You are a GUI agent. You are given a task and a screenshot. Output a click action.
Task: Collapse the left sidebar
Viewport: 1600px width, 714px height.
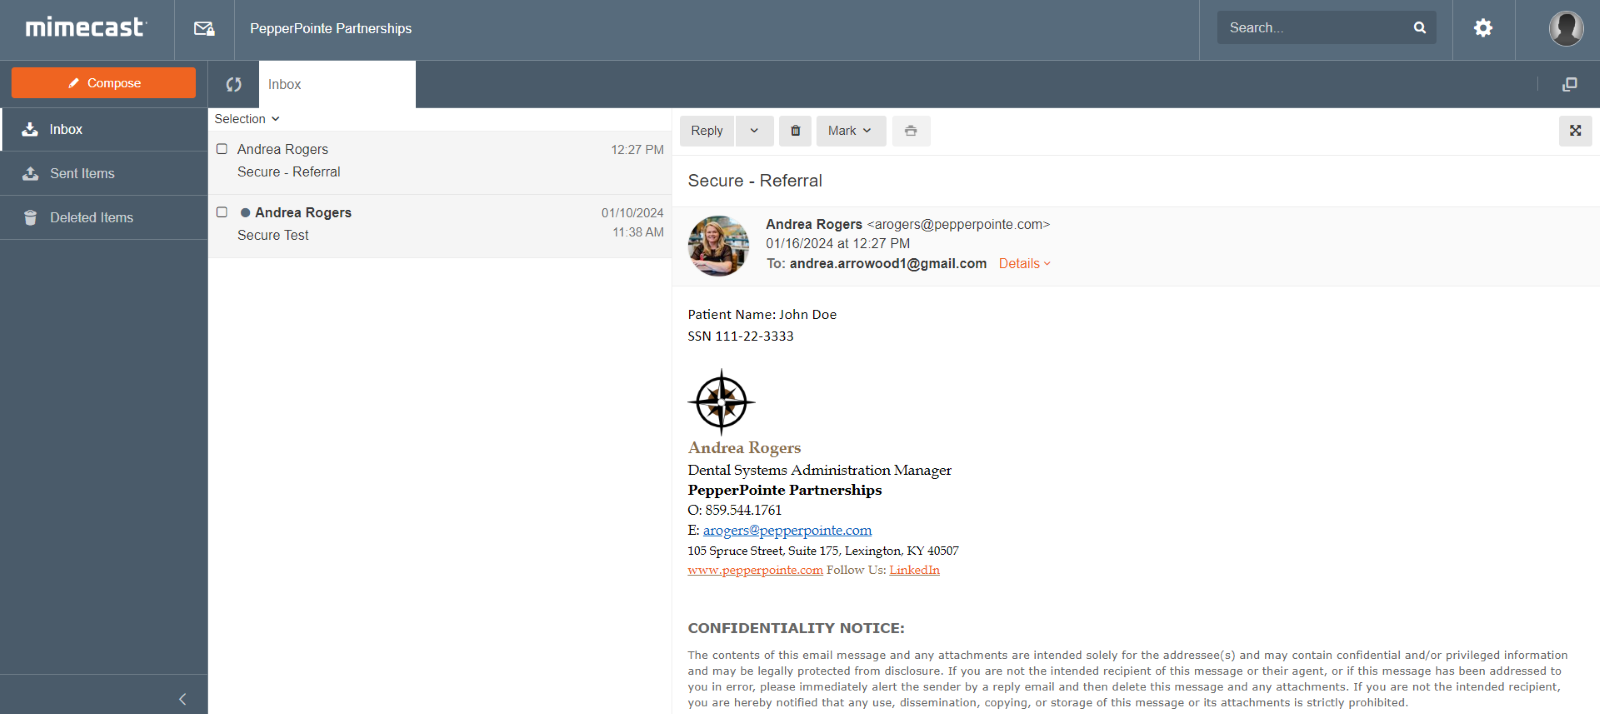(x=182, y=699)
